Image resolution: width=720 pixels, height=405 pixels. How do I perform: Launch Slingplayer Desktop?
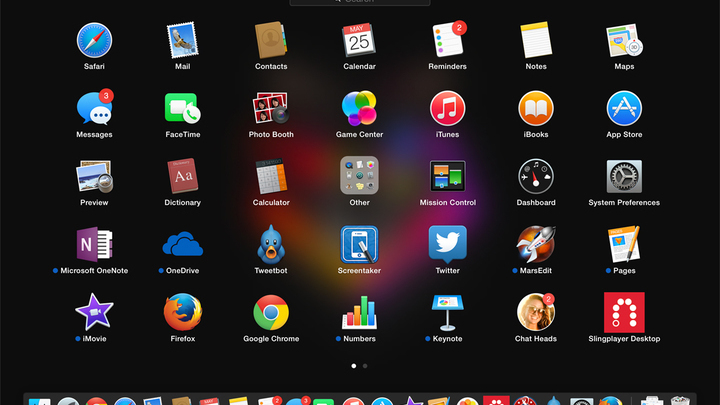(624, 312)
